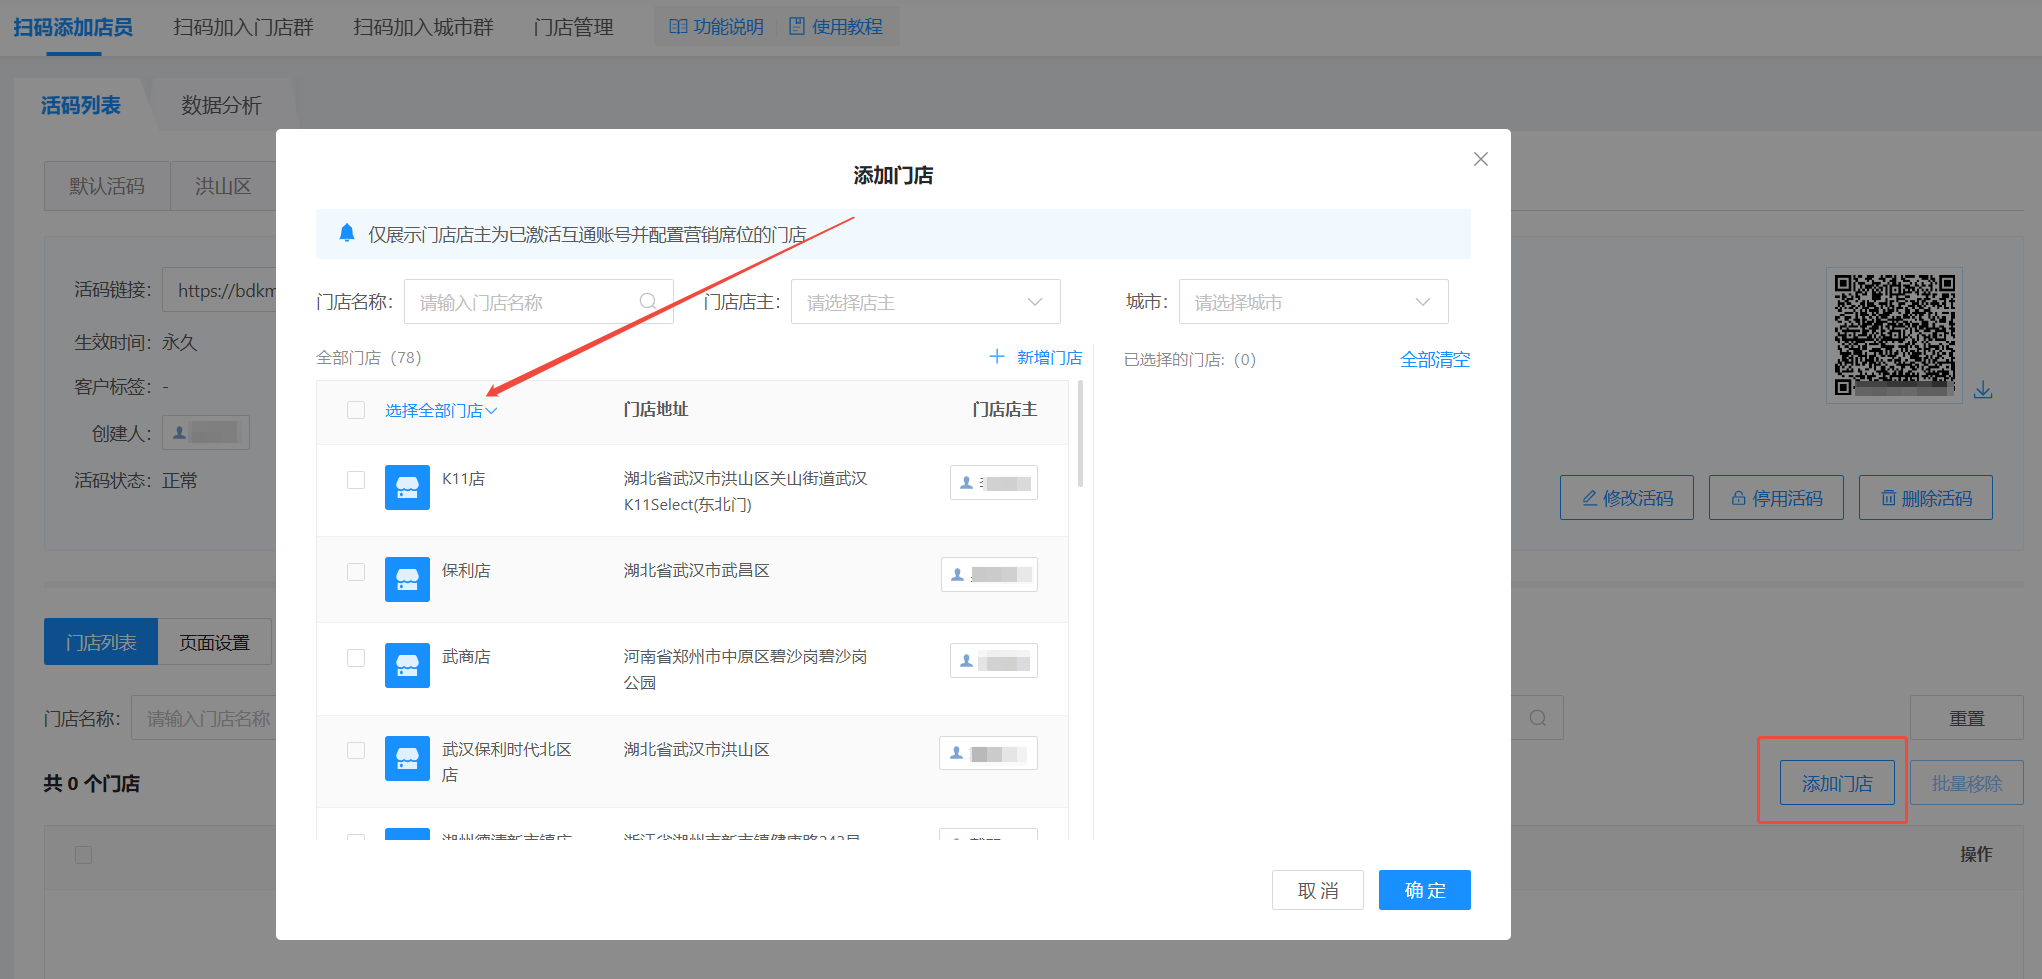The width and height of the screenshot is (2042, 979).
Task: Check the 保利店 checkbox
Action: click(x=356, y=572)
